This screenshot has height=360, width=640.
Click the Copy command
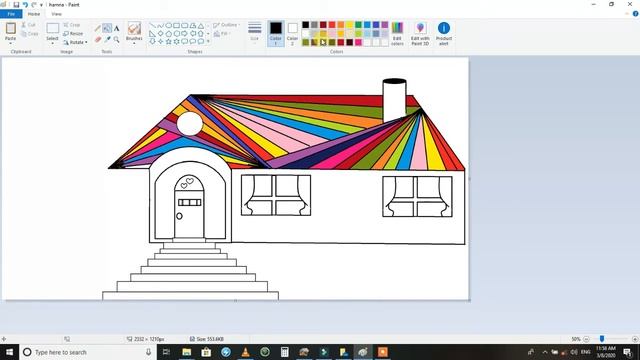click(29, 33)
